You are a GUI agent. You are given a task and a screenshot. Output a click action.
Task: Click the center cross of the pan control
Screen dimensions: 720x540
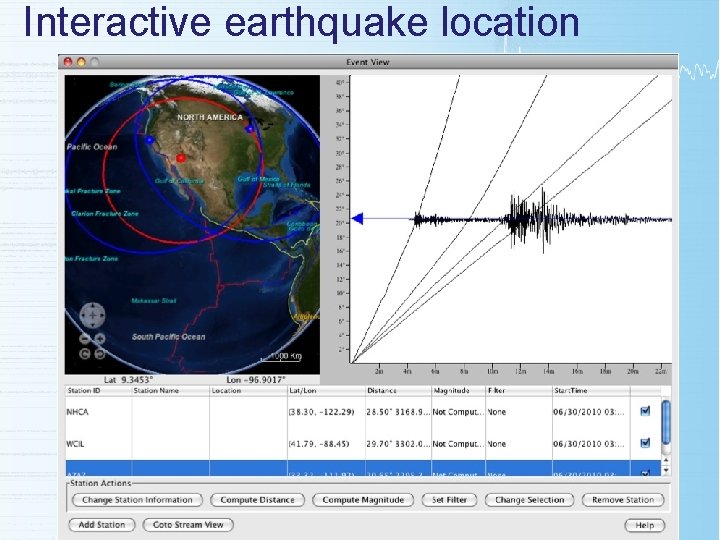point(92,315)
